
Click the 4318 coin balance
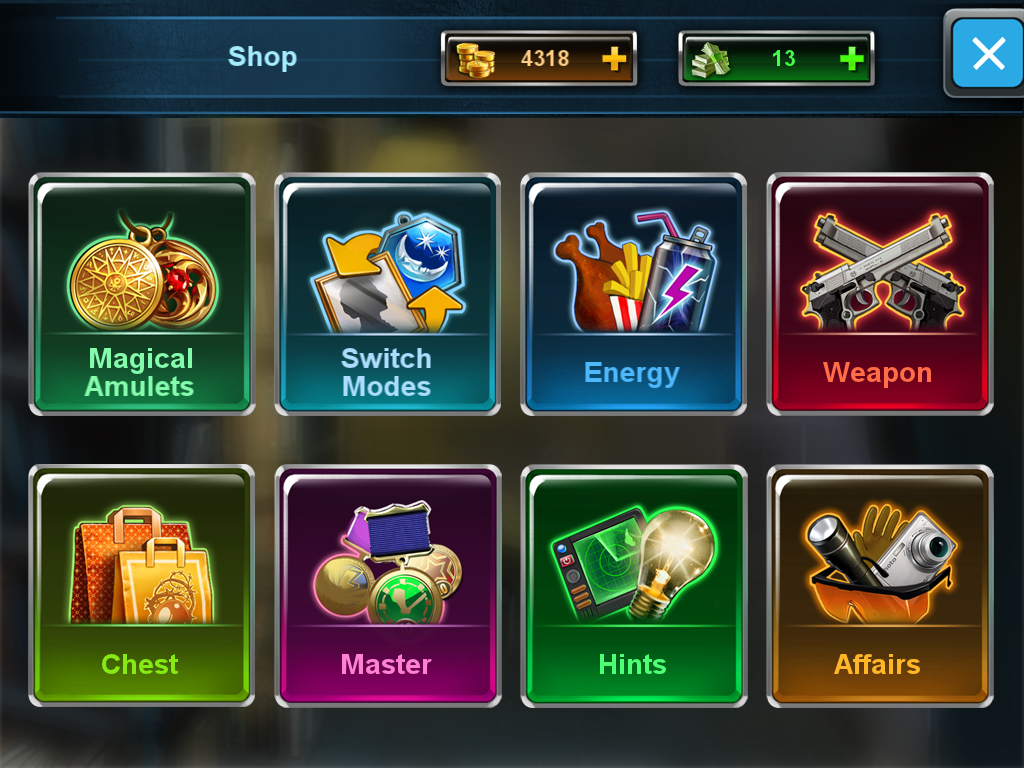click(545, 59)
